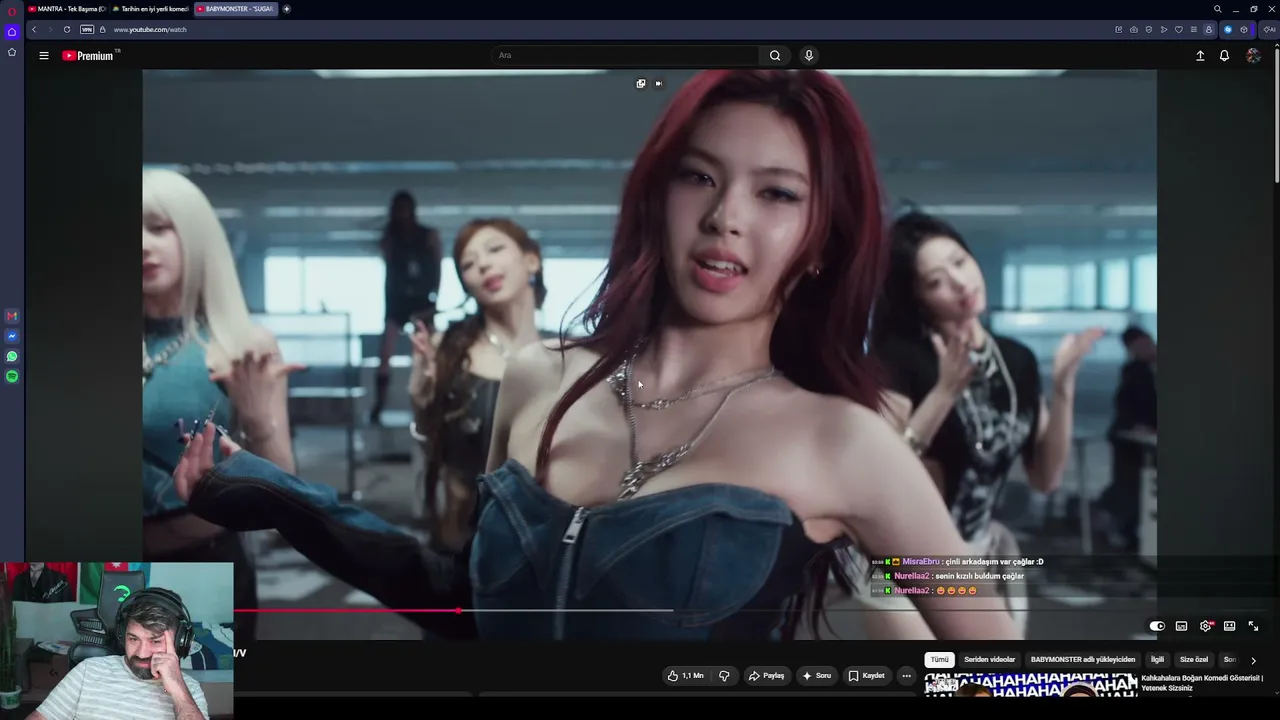1280x720 pixels.
Task: Click the 'MisraEbru' chat username
Action: pos(921,562)
